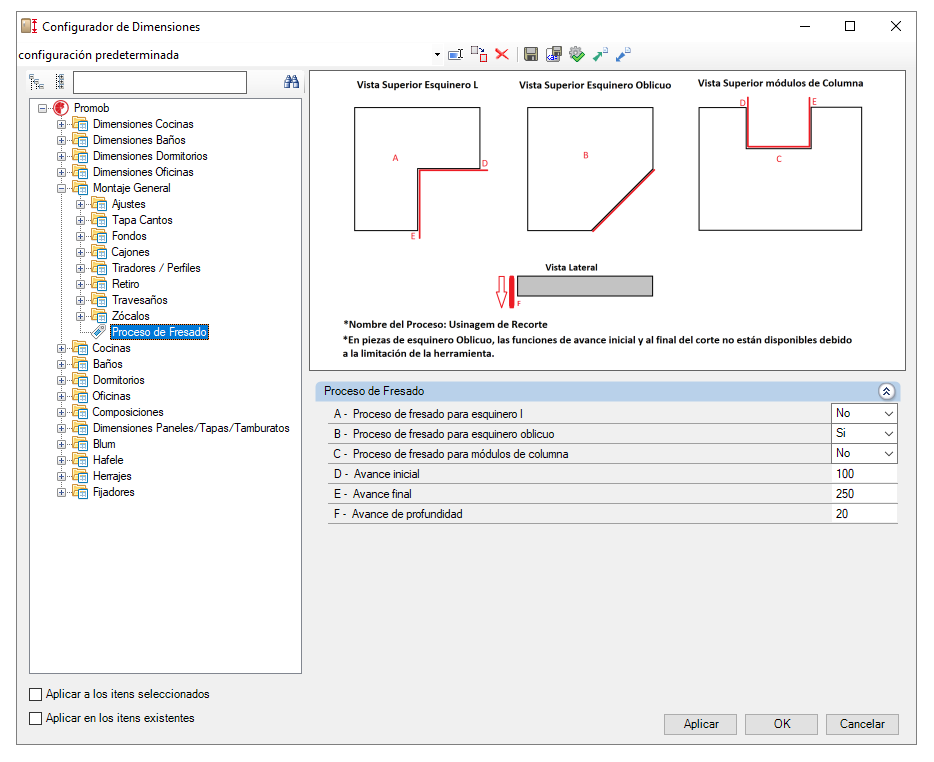Click the Proceso de Fresado section header
The image size is (934, 762).
coord(607,391)
